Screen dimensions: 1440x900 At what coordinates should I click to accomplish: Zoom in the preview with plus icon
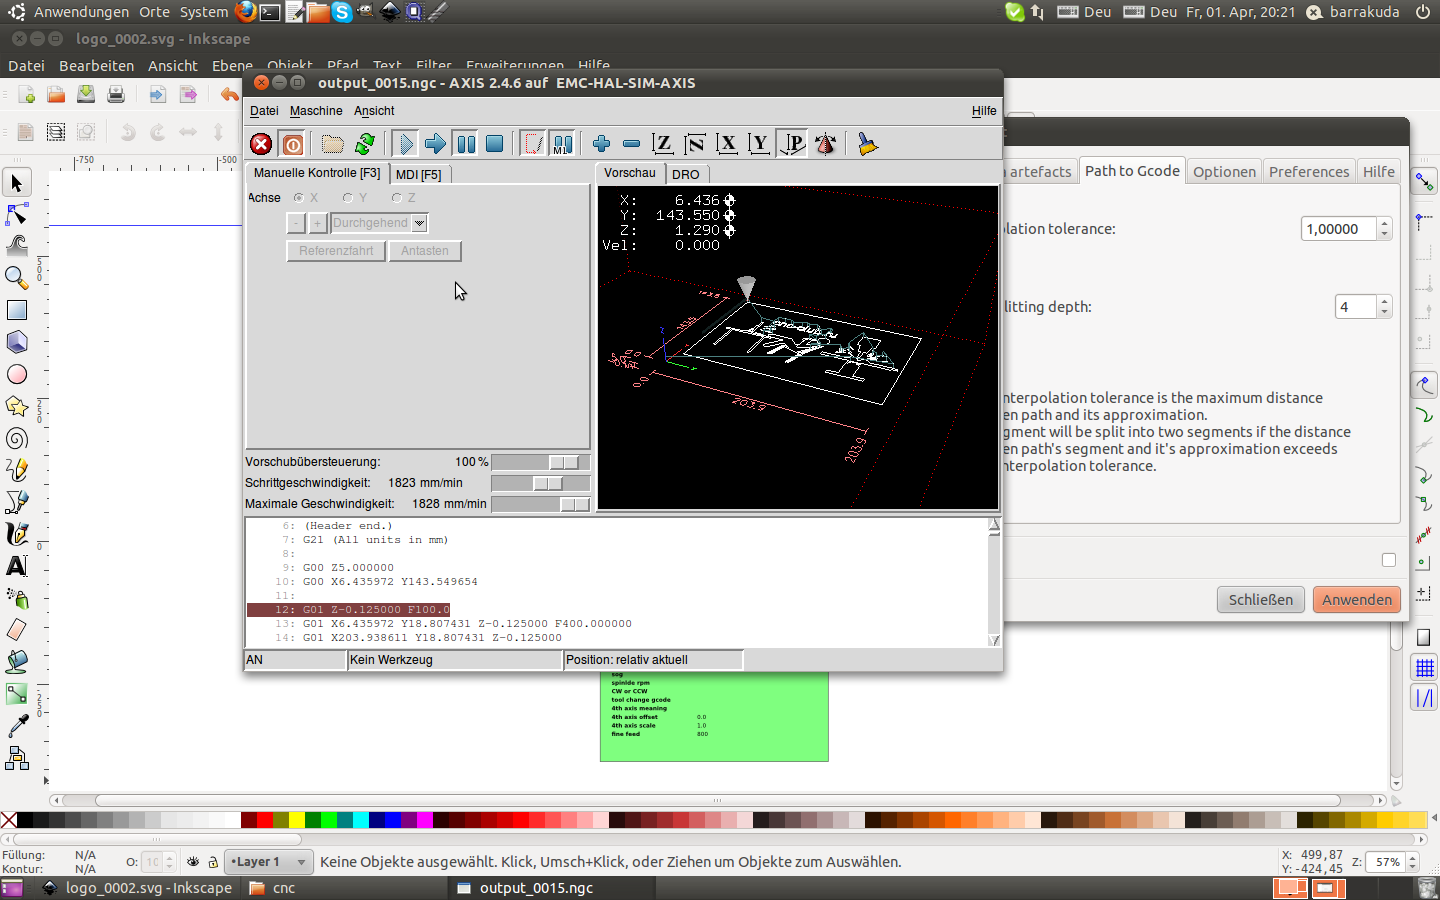click(x=601, y=144)
